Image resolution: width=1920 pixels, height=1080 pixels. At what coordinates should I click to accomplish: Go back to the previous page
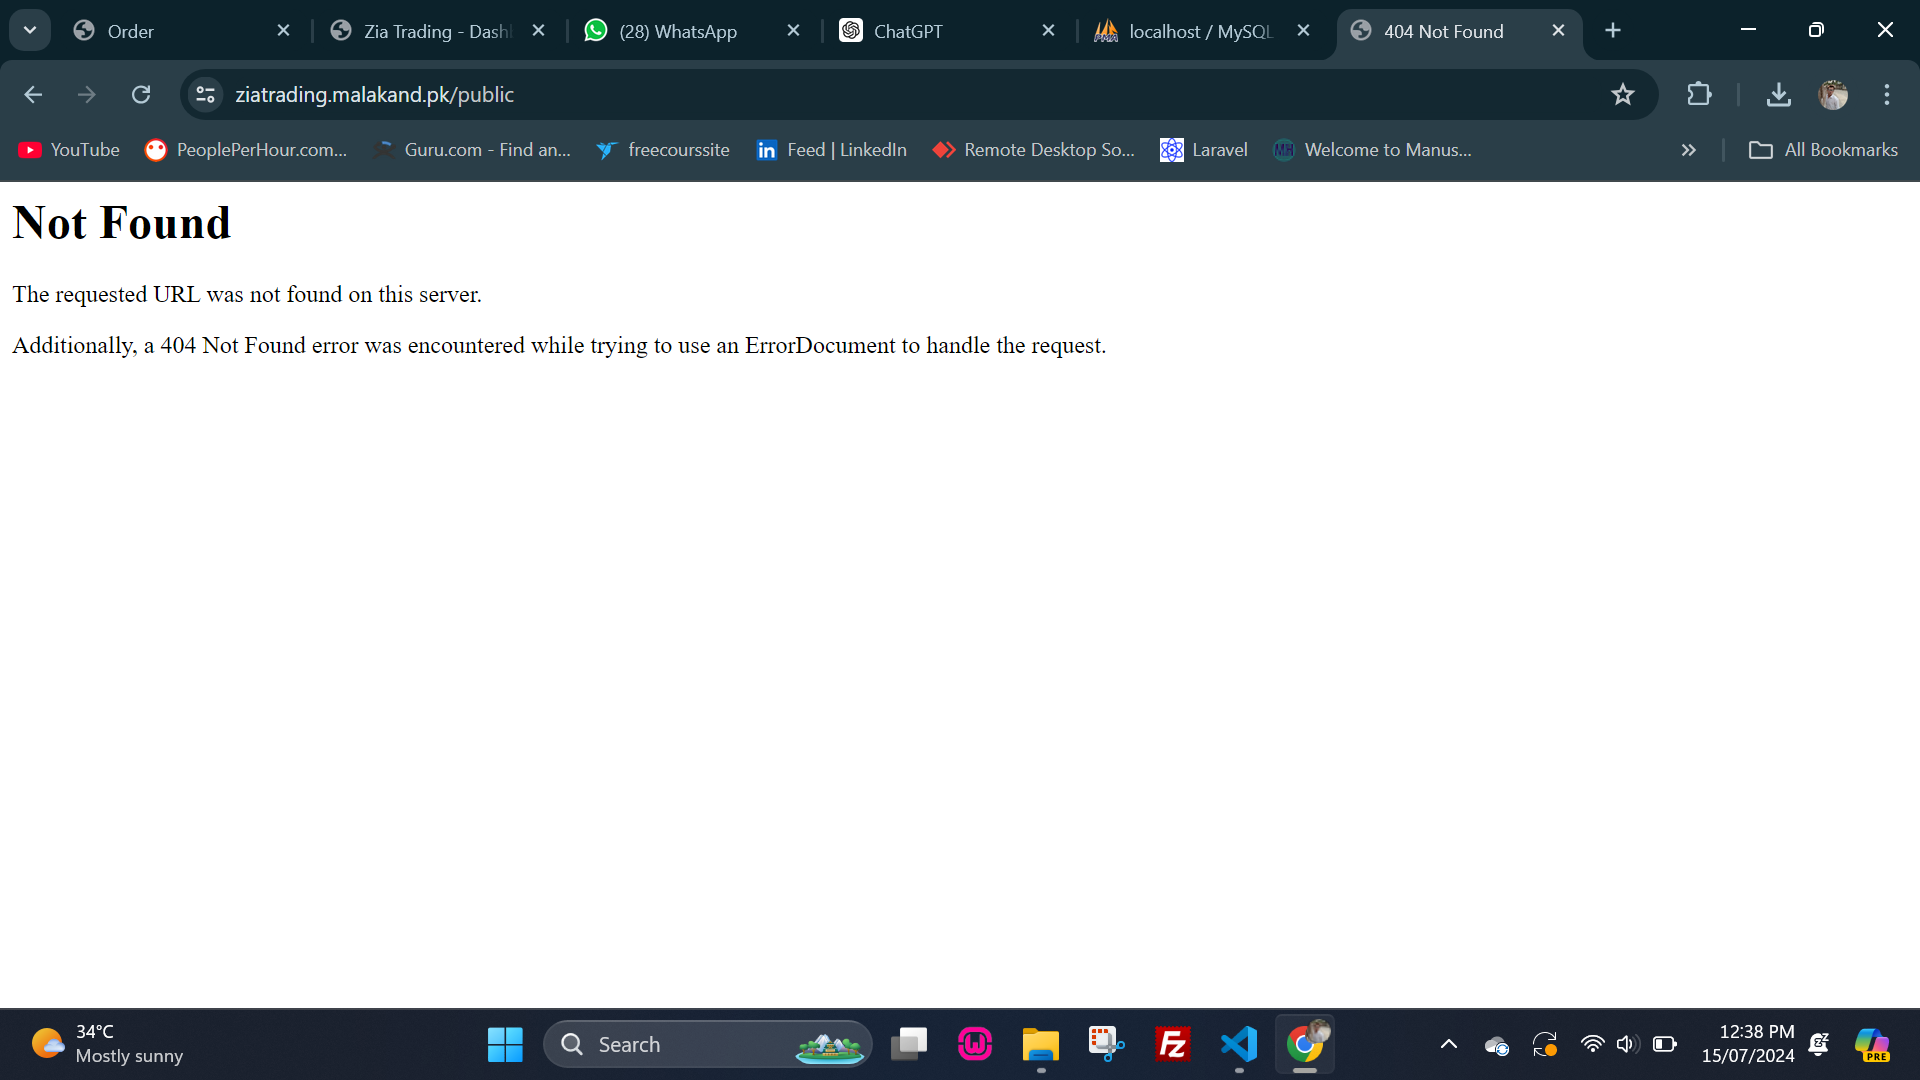click(33, 94)
